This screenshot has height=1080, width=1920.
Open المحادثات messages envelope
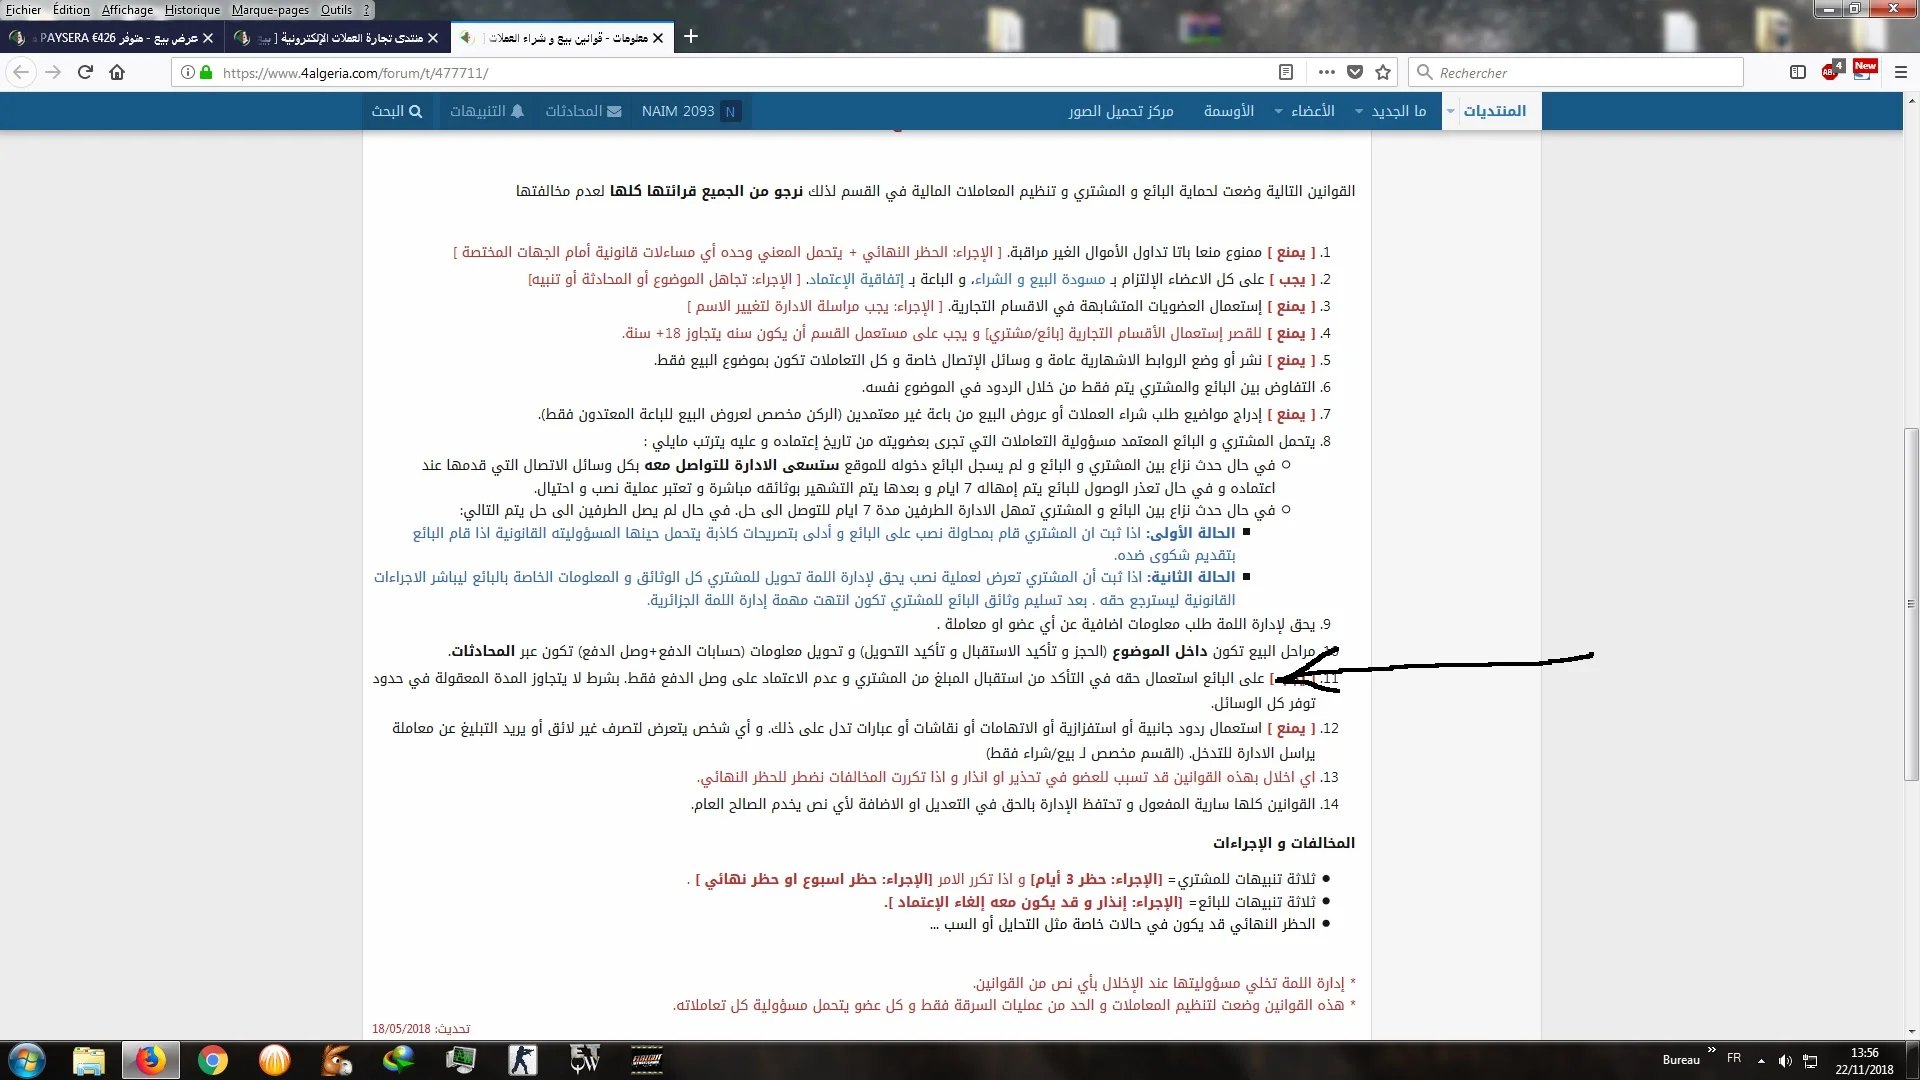(584, 111)
